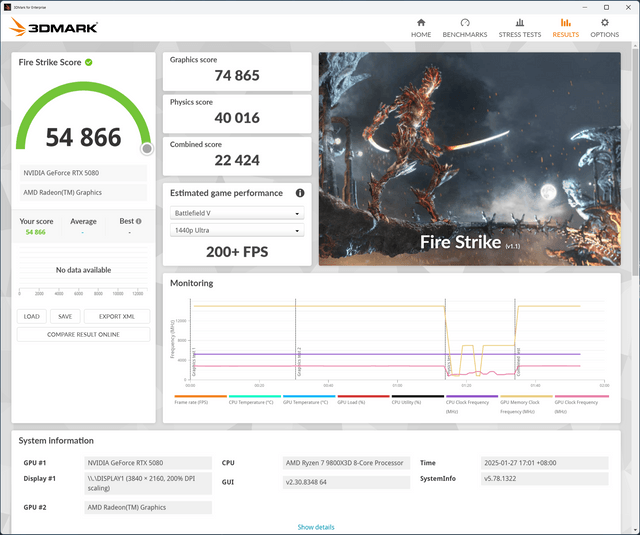Screen dimensions: 640x535
Task: Open the Results bar chart icon
Action: 565,22
